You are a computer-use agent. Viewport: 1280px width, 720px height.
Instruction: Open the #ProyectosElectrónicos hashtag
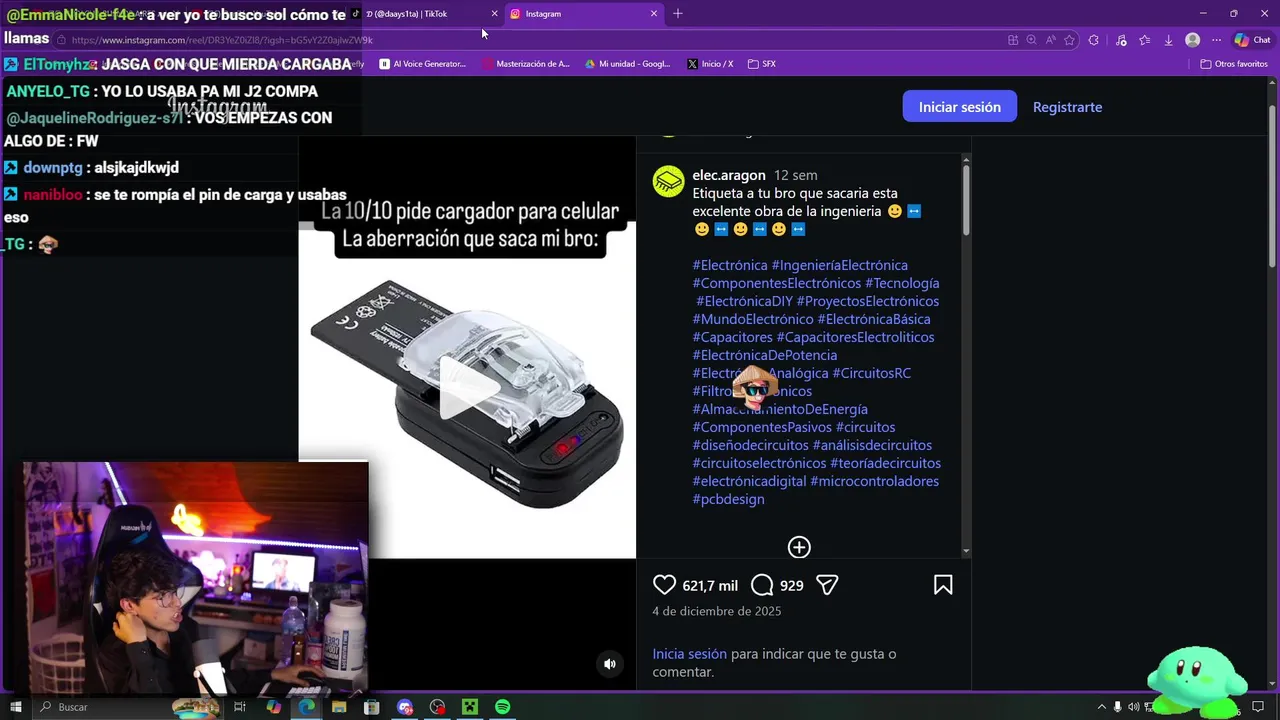868,301
